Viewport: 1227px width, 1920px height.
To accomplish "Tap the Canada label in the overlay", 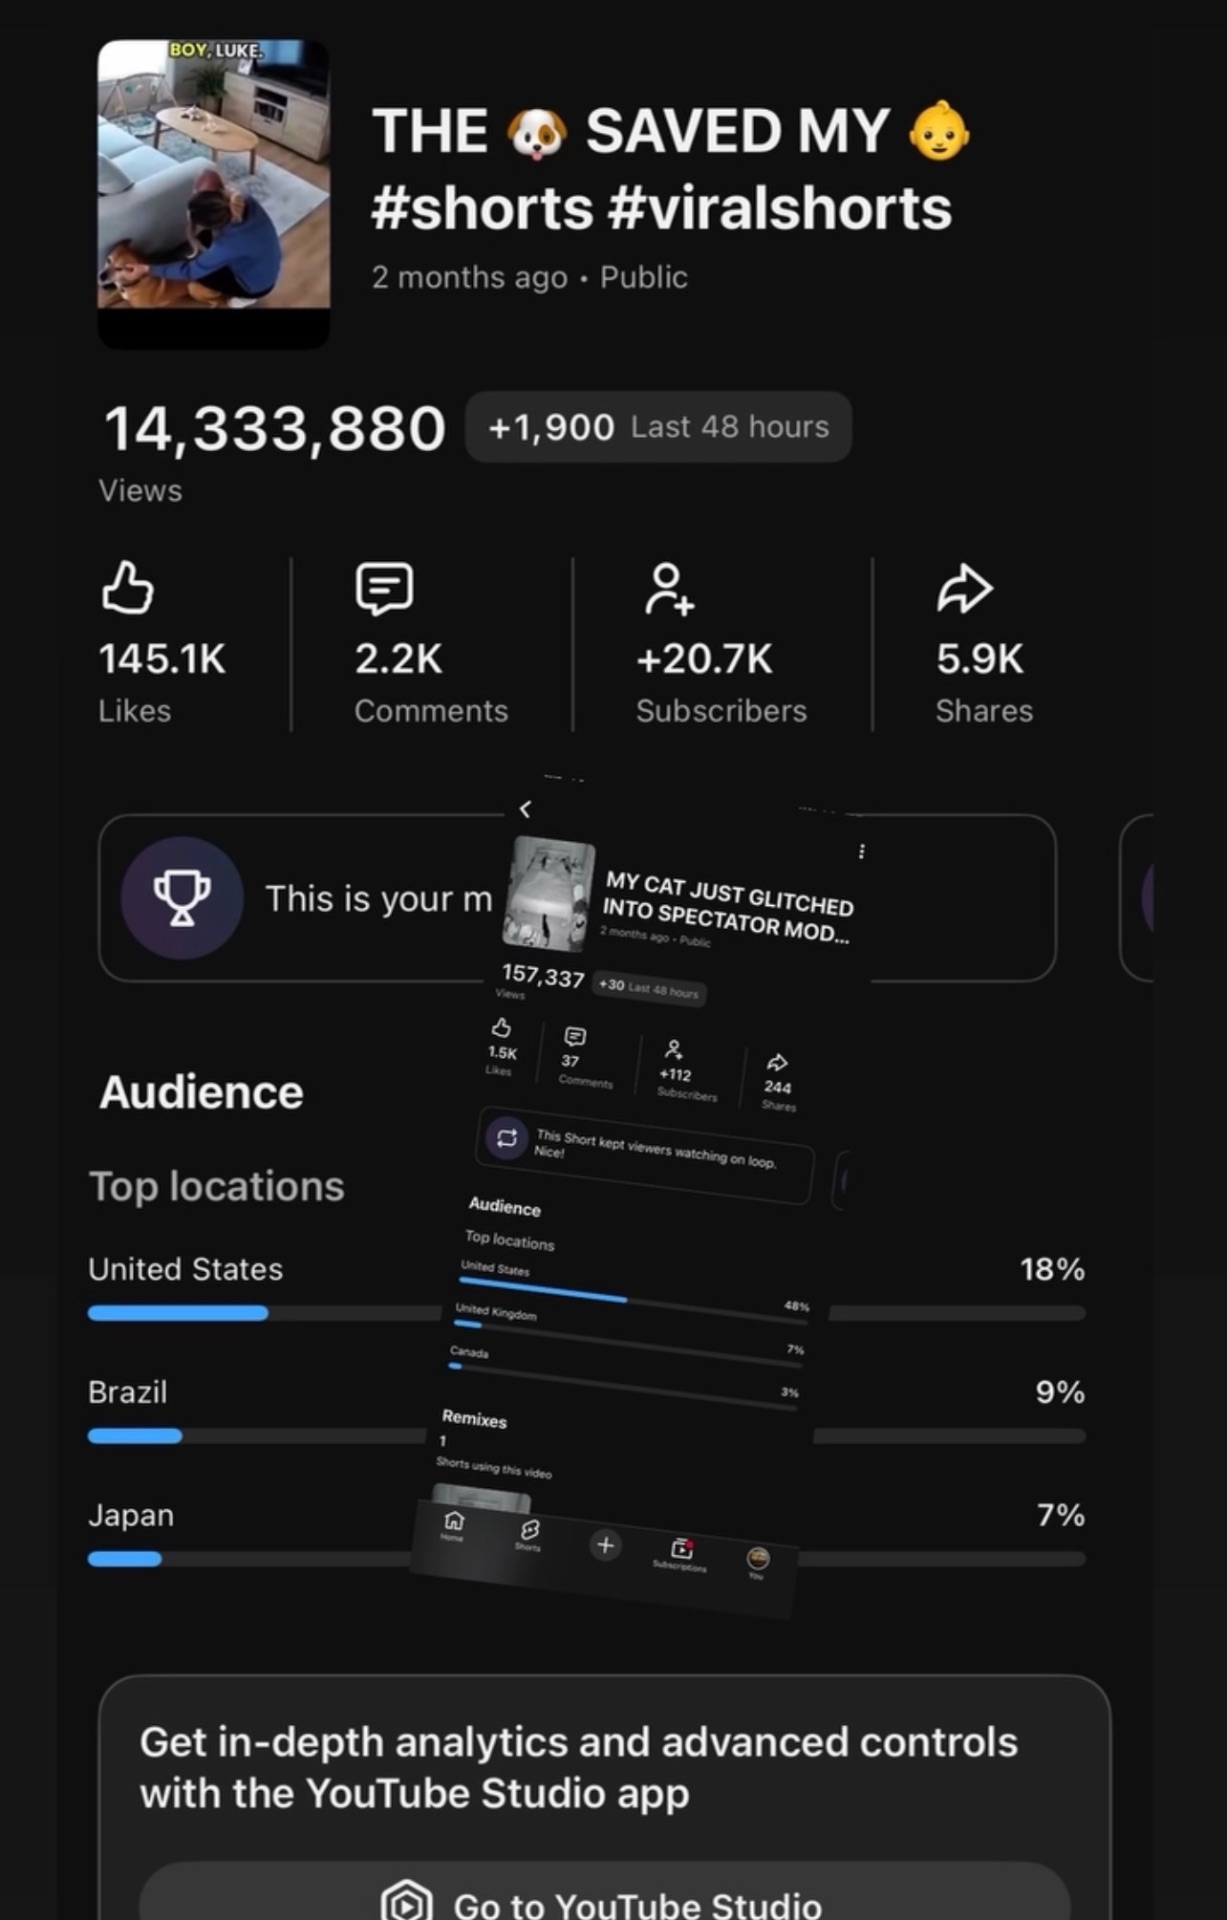I will point(469,1352).
